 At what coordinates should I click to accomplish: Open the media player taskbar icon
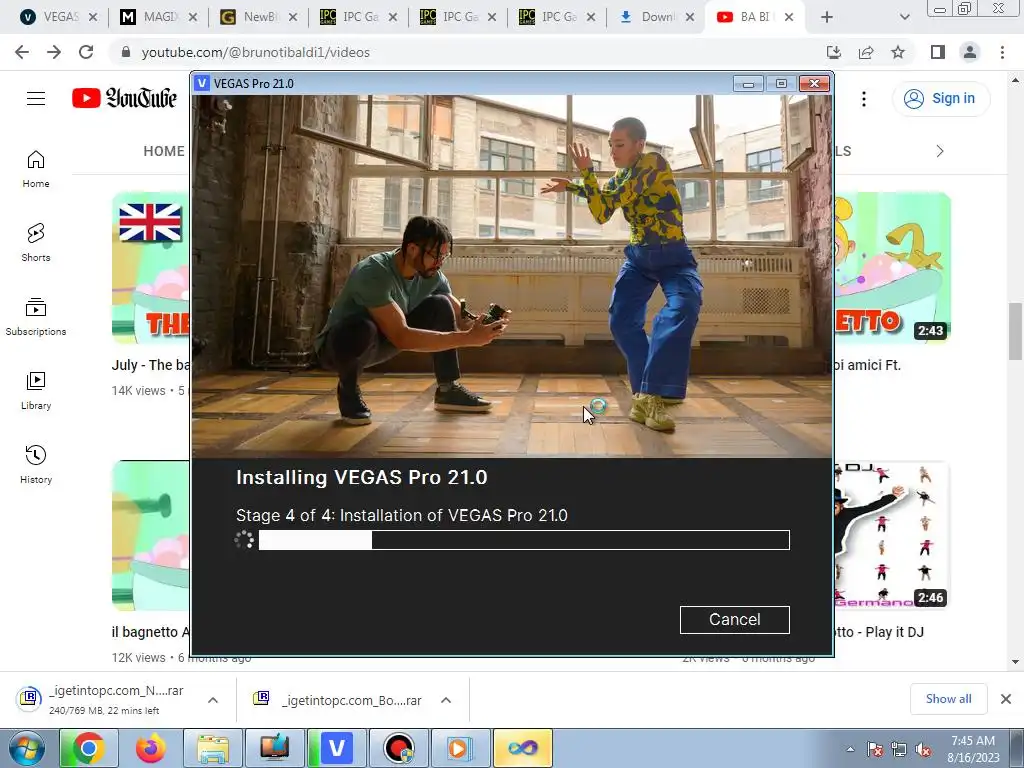tap(459, 748)
